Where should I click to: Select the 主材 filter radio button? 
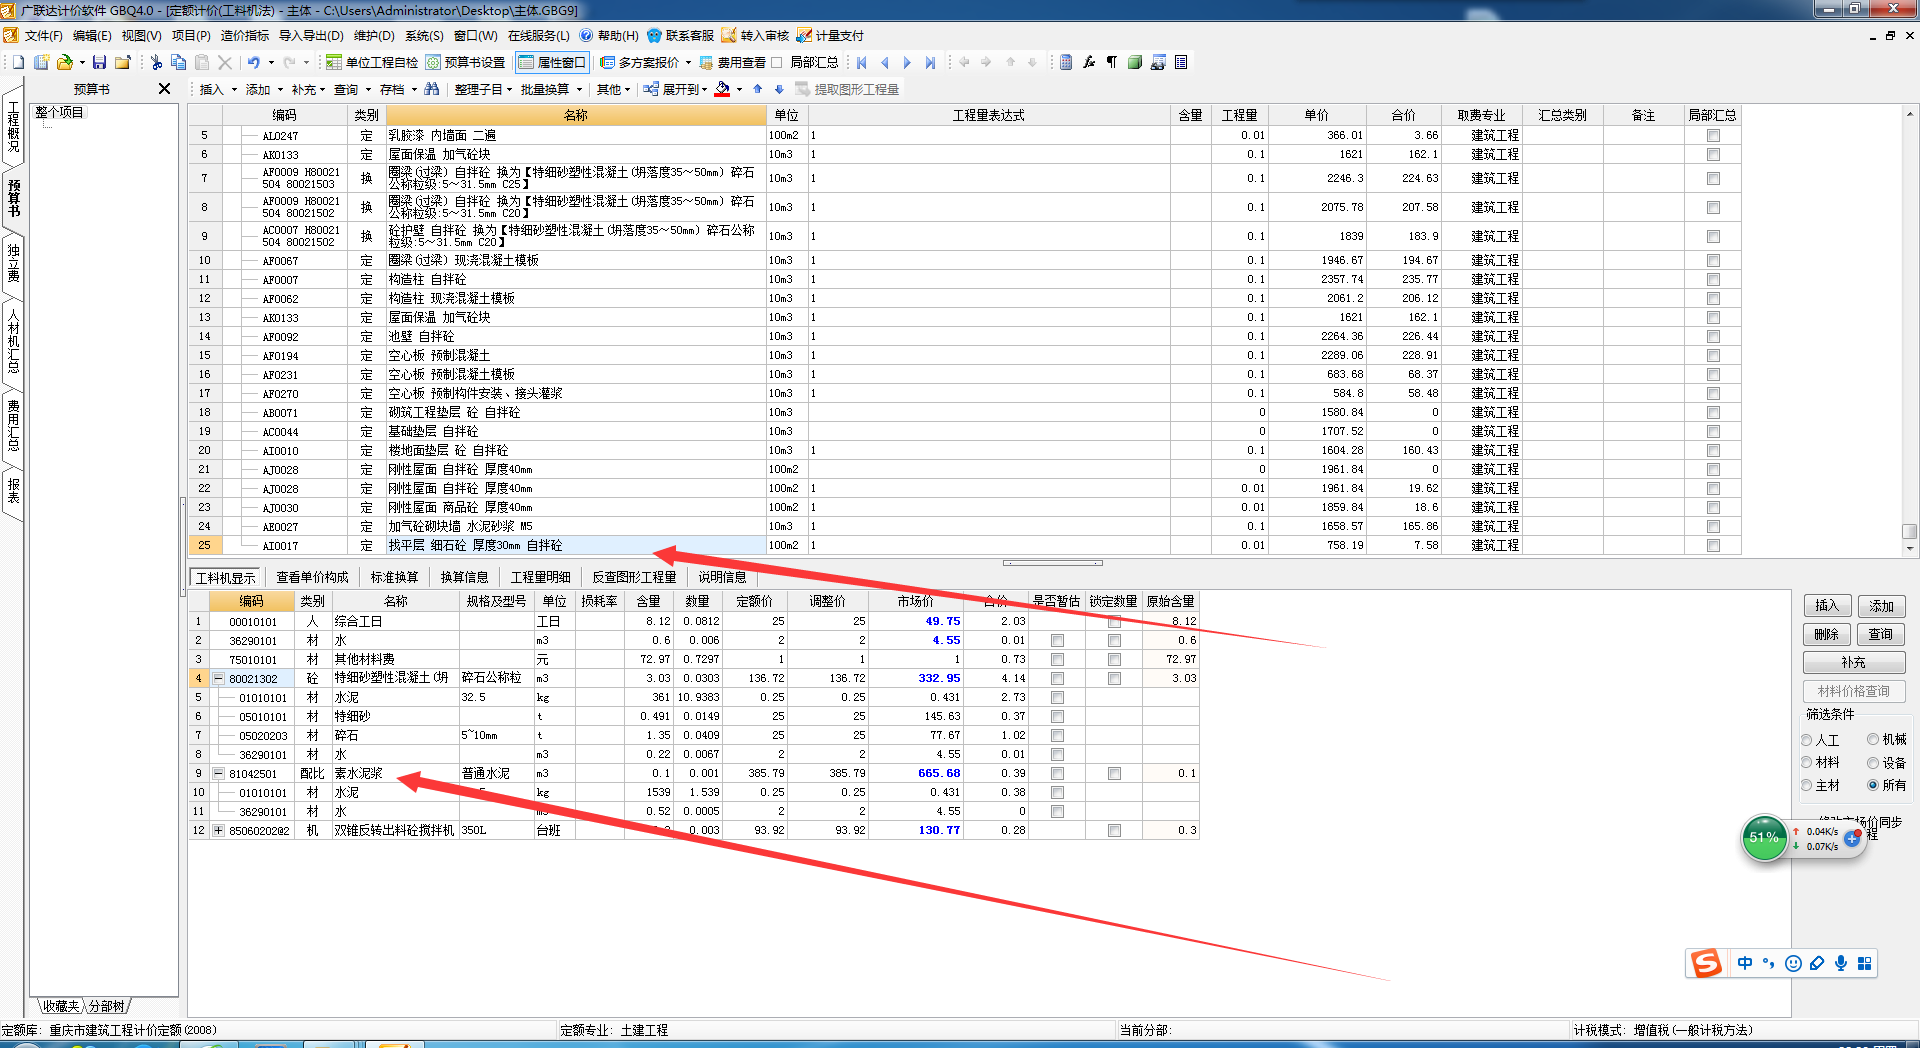(x=1807, y=785)
